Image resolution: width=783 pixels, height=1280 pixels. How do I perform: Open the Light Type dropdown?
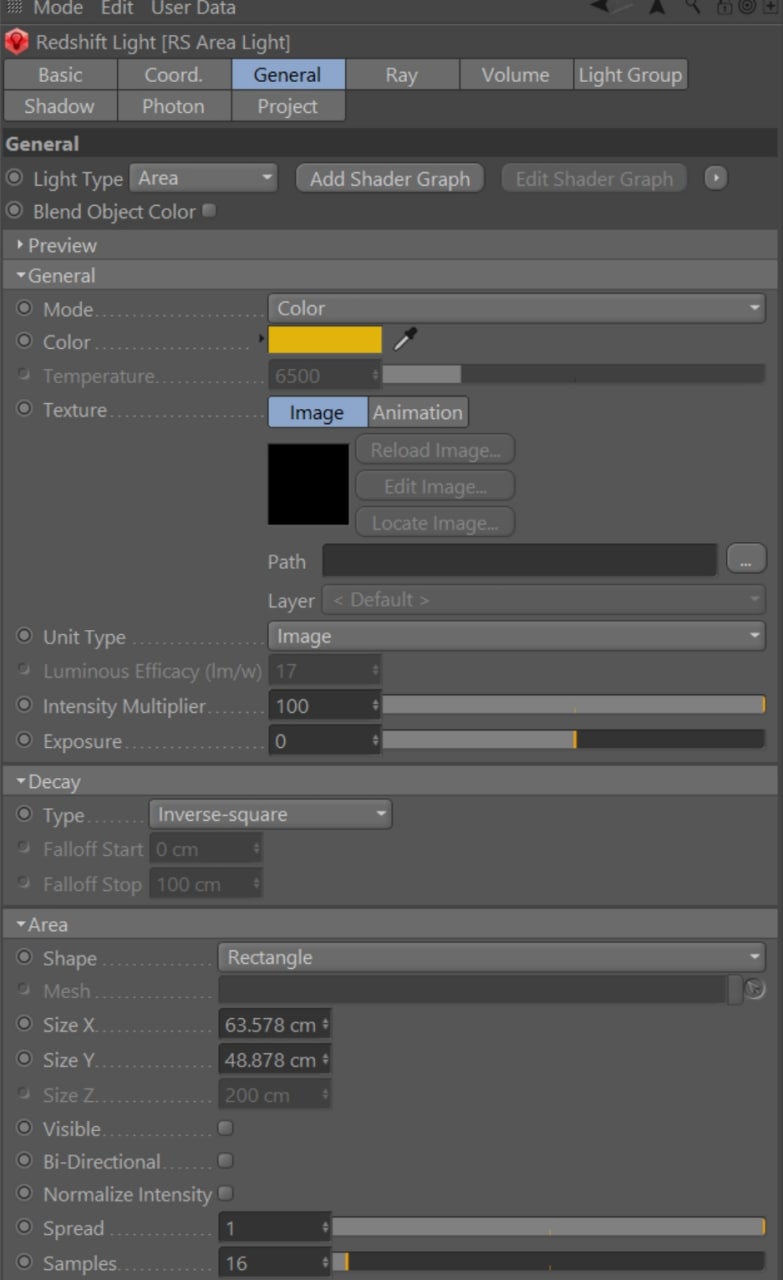pyautogui.click(x=204, y=178)
